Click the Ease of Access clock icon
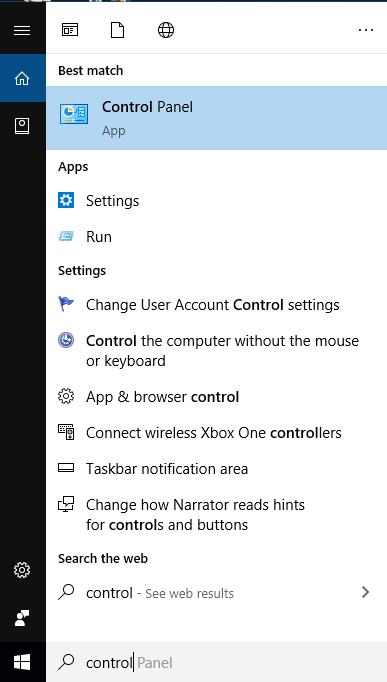This screenshot has height=682, width=387. [x=66, y=341]
